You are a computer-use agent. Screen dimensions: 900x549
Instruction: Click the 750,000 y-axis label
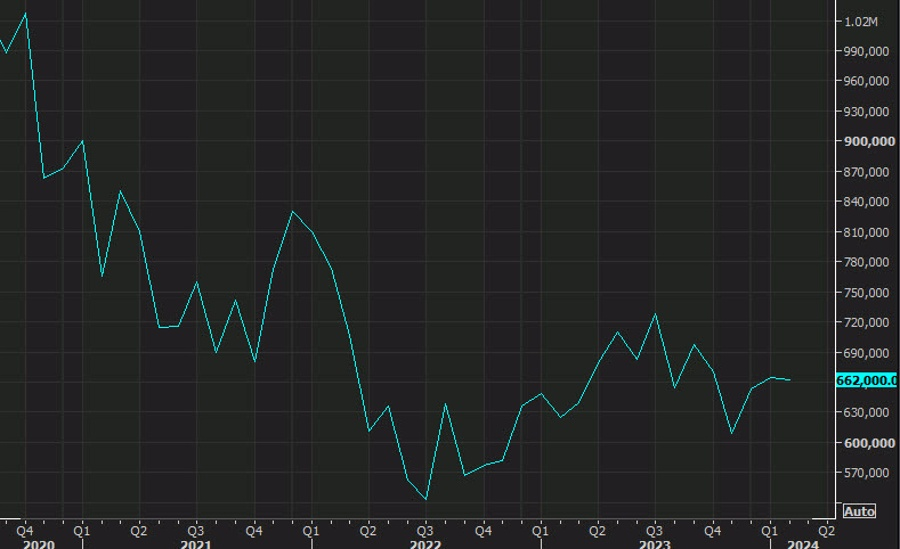pos(866,292)
